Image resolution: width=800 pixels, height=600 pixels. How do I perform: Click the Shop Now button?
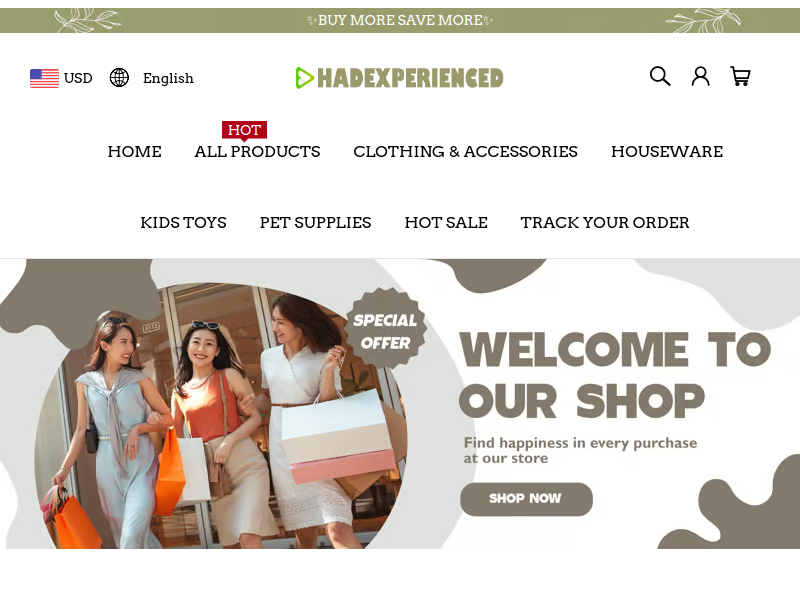[526, 499]
